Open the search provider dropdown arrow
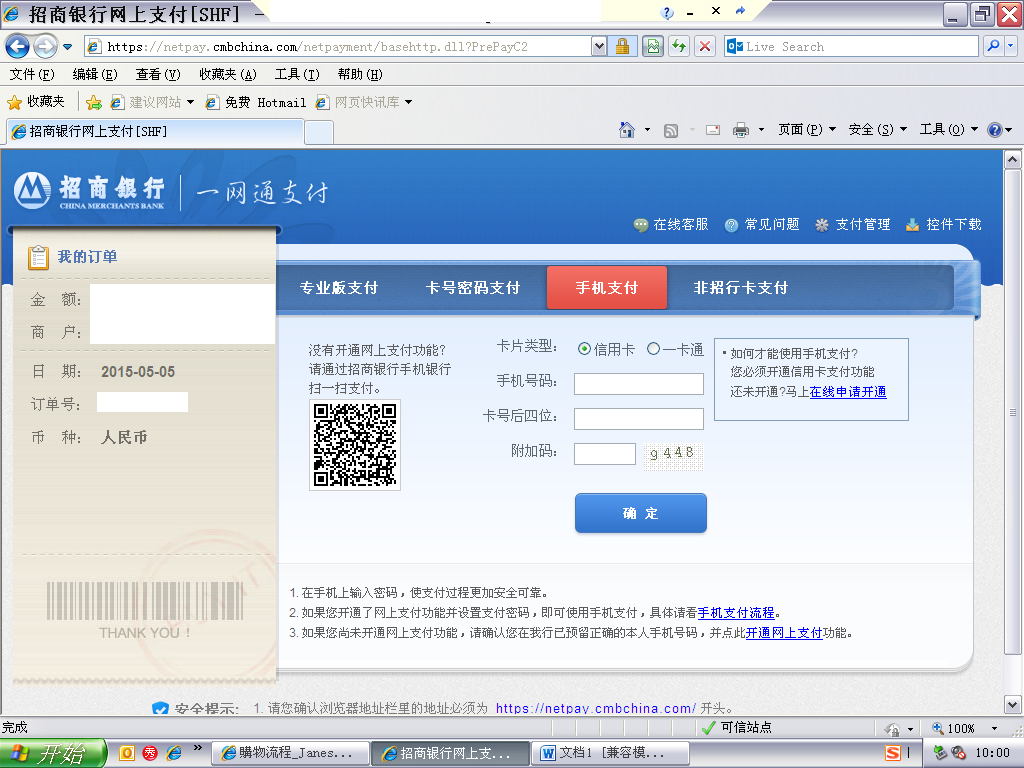Viewport: 1024px width, 768px height. tap(1011, 46)
